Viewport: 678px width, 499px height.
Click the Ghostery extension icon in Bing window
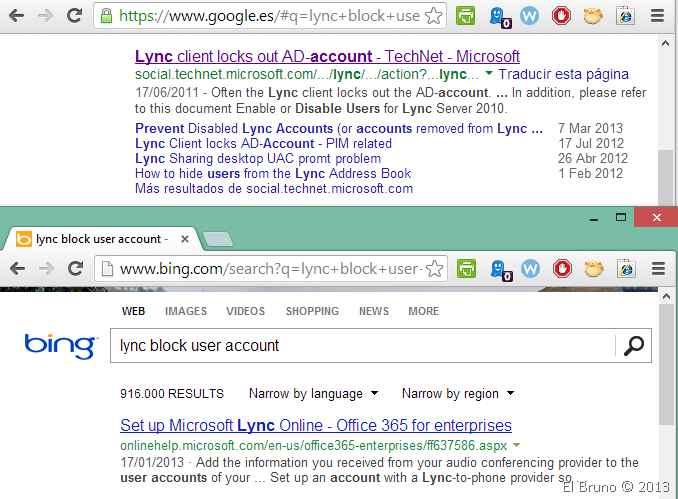(x=498, y=268)
